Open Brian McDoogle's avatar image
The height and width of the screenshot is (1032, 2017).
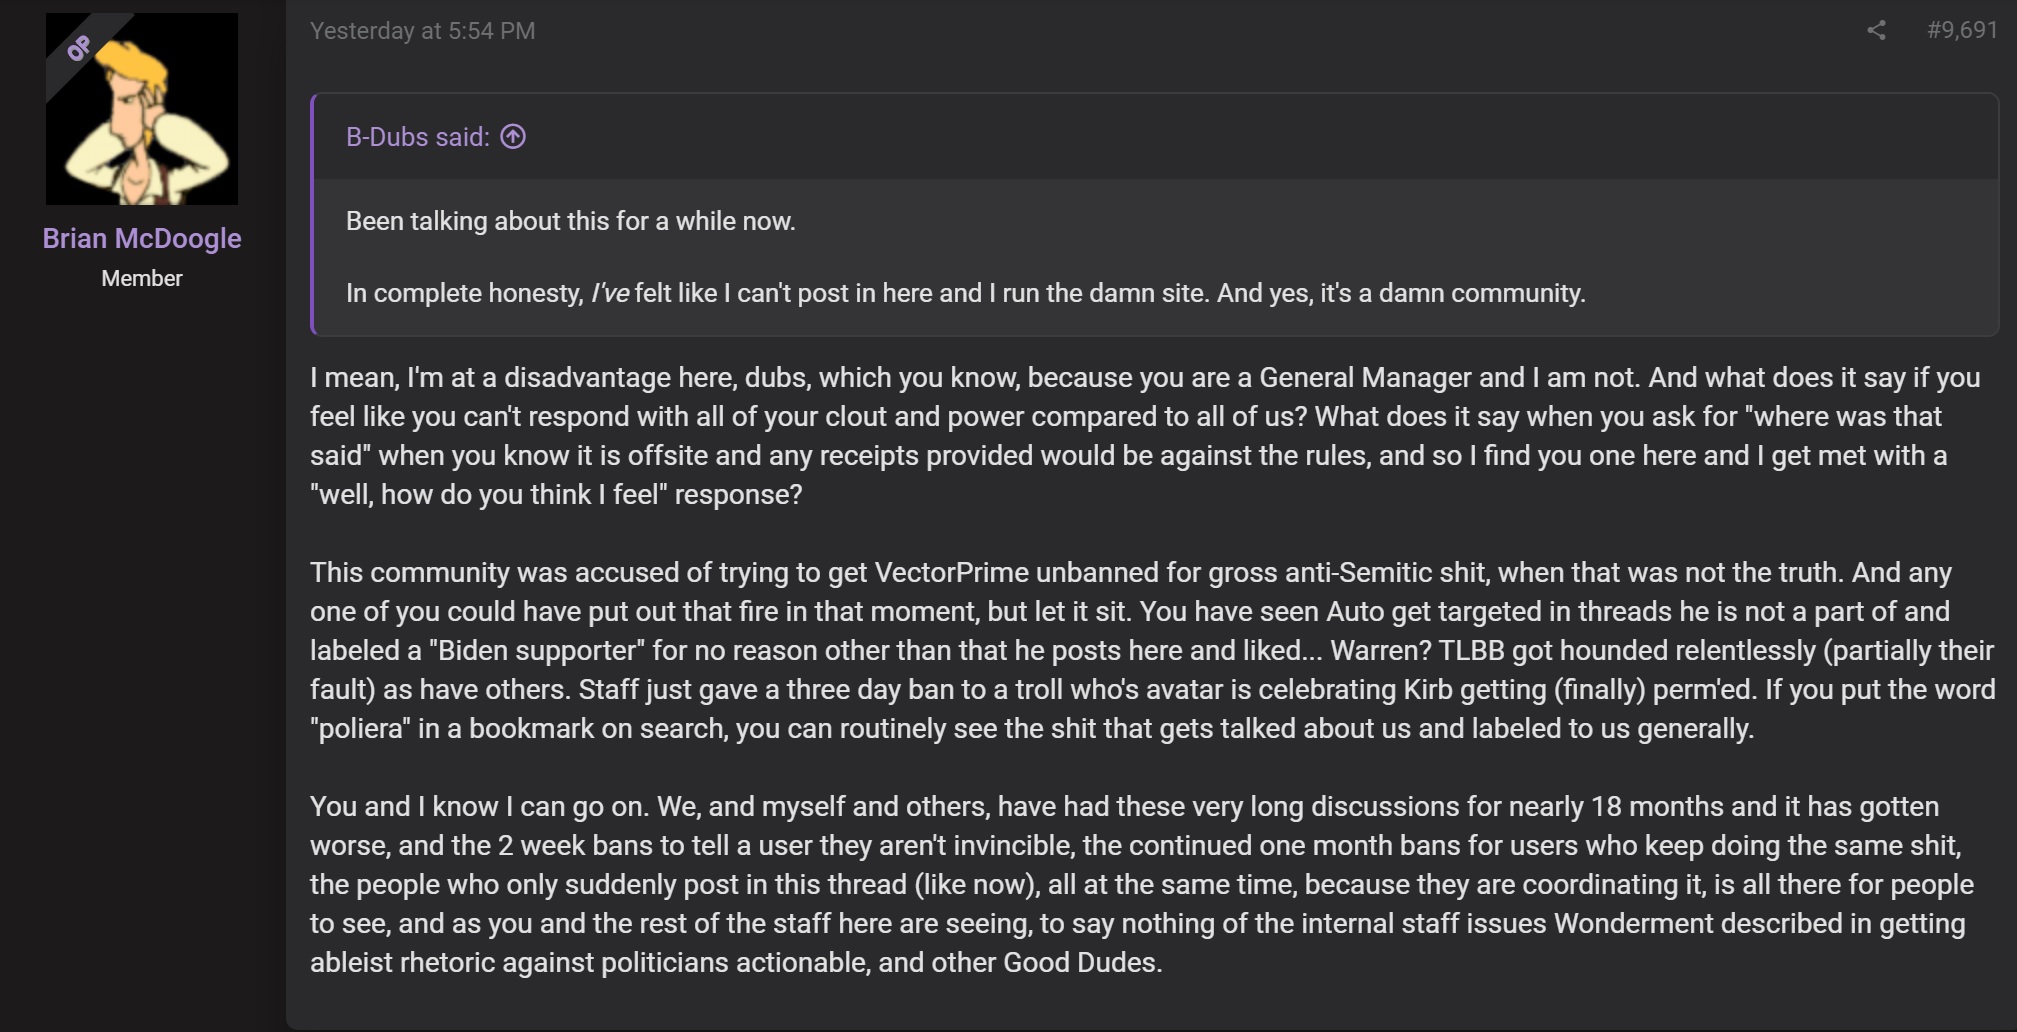click(142, 109)
